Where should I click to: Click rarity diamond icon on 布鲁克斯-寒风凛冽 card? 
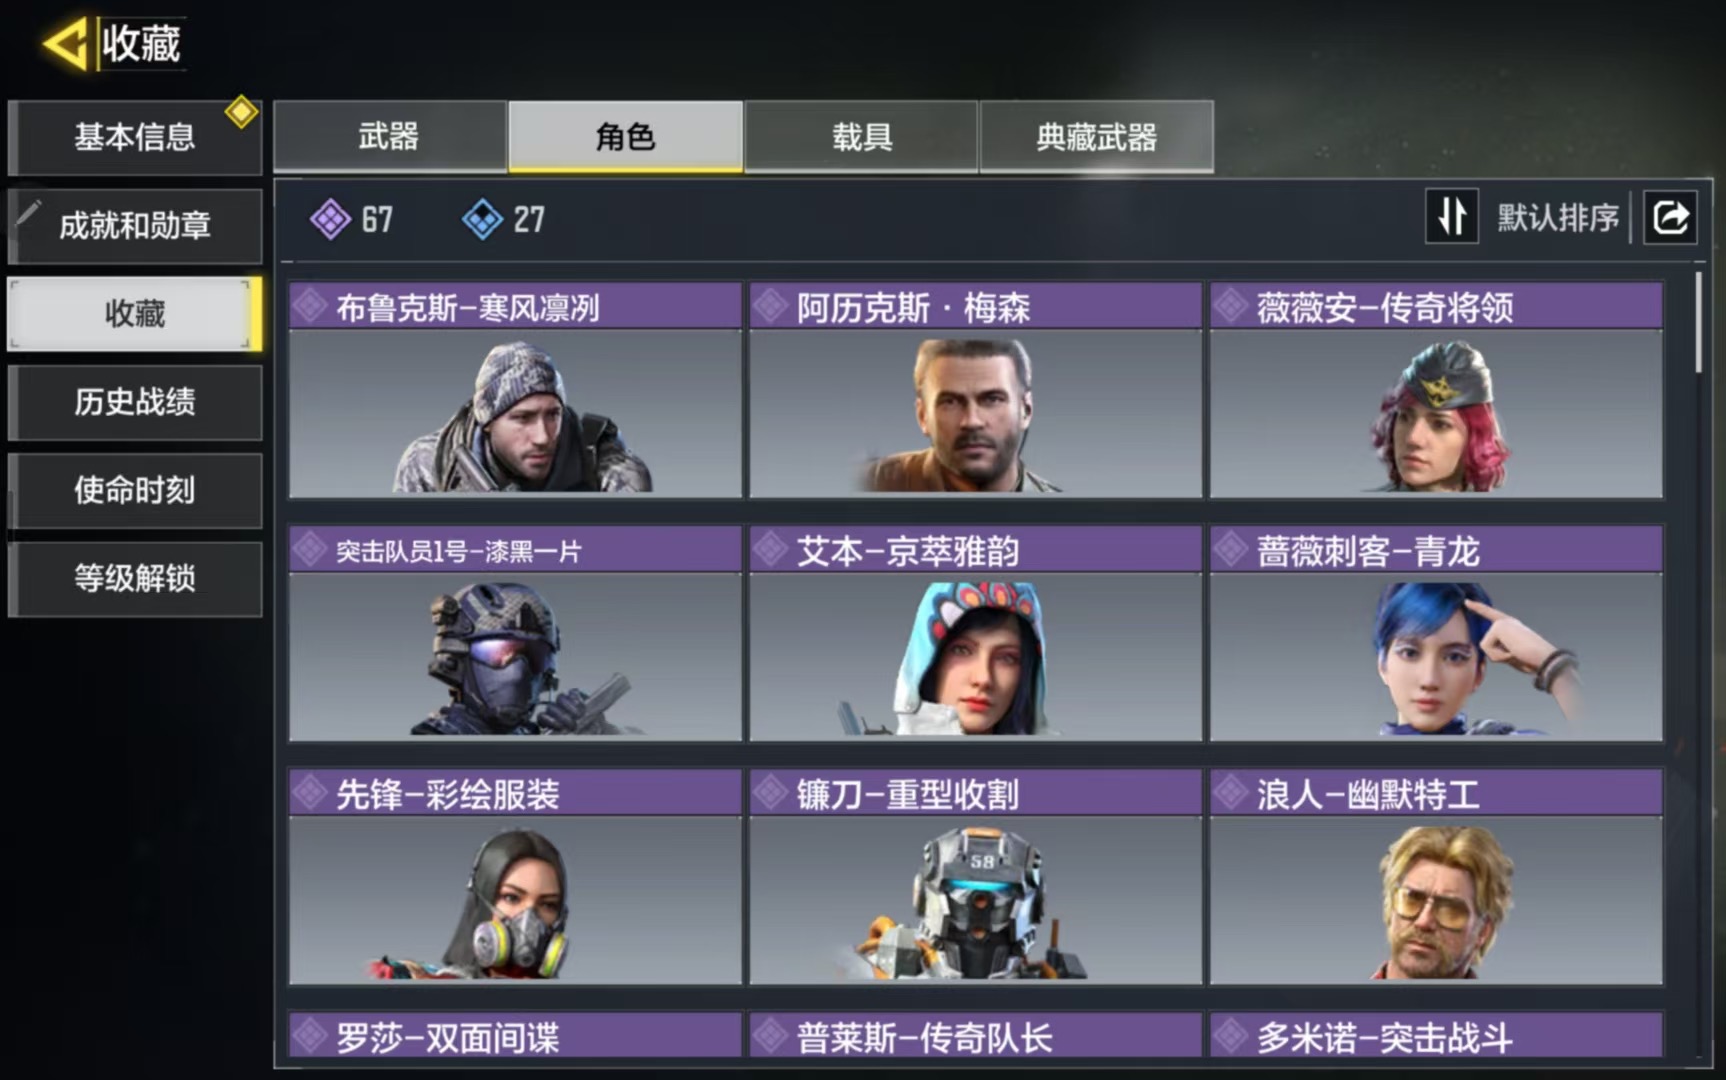click(x=310, y=306)
